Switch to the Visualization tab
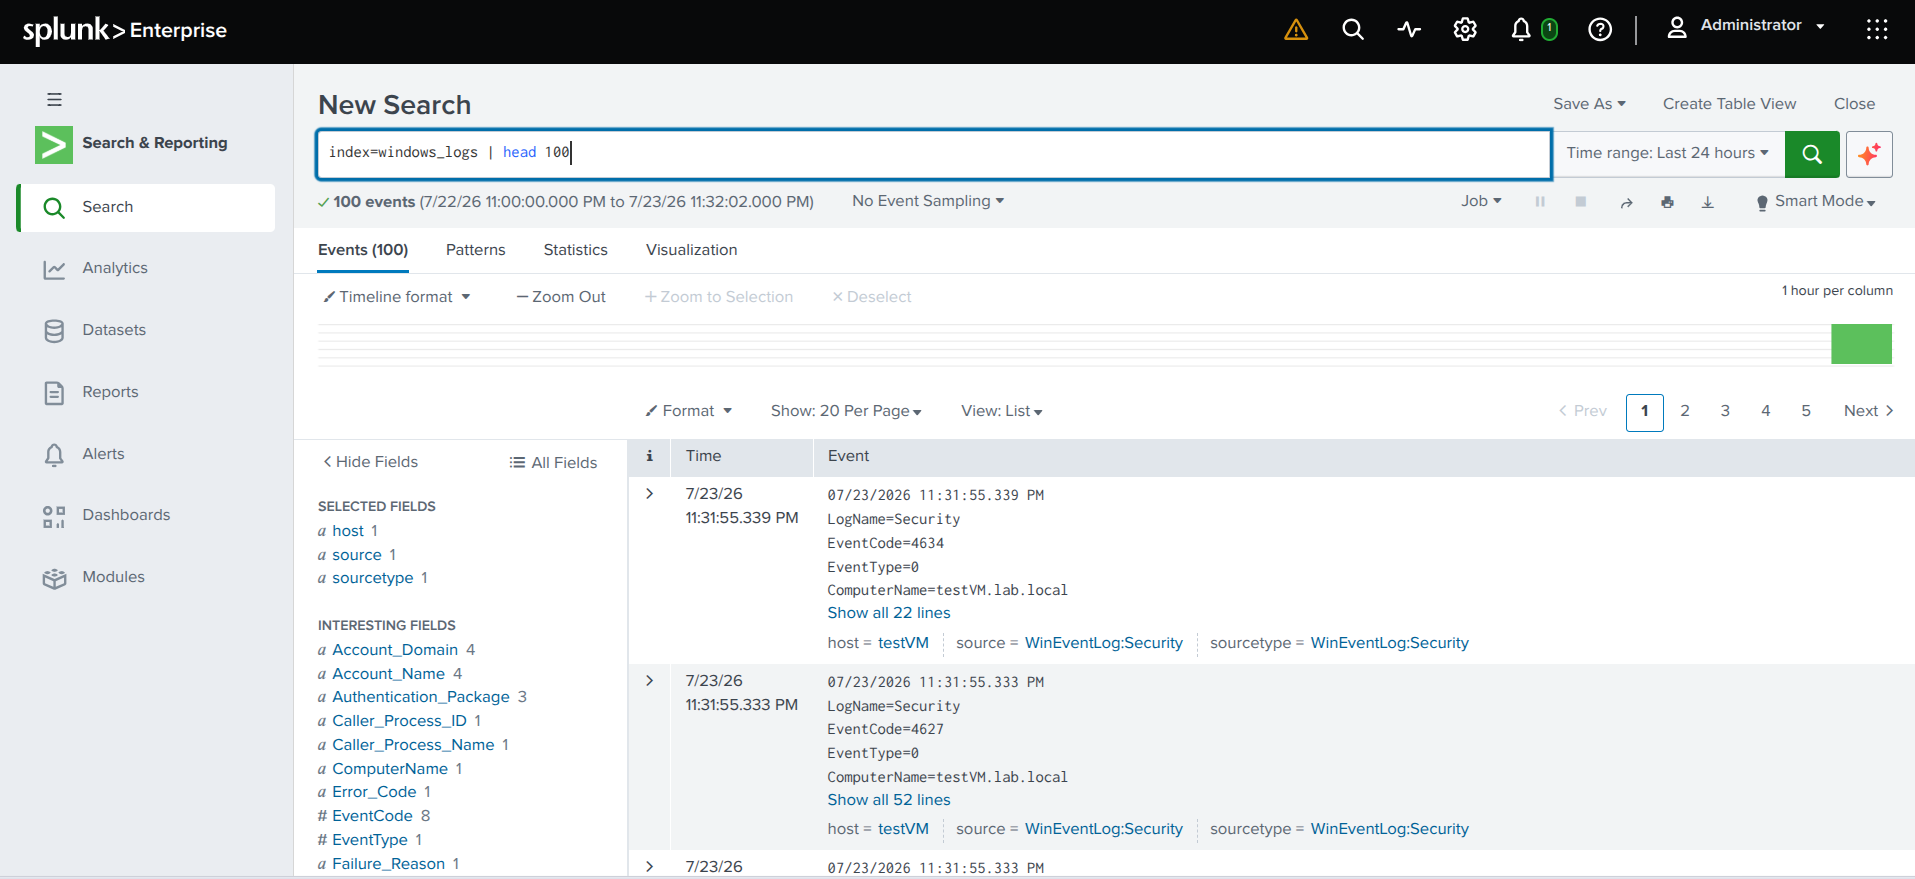1915x879 pixels. coord(692,250)
